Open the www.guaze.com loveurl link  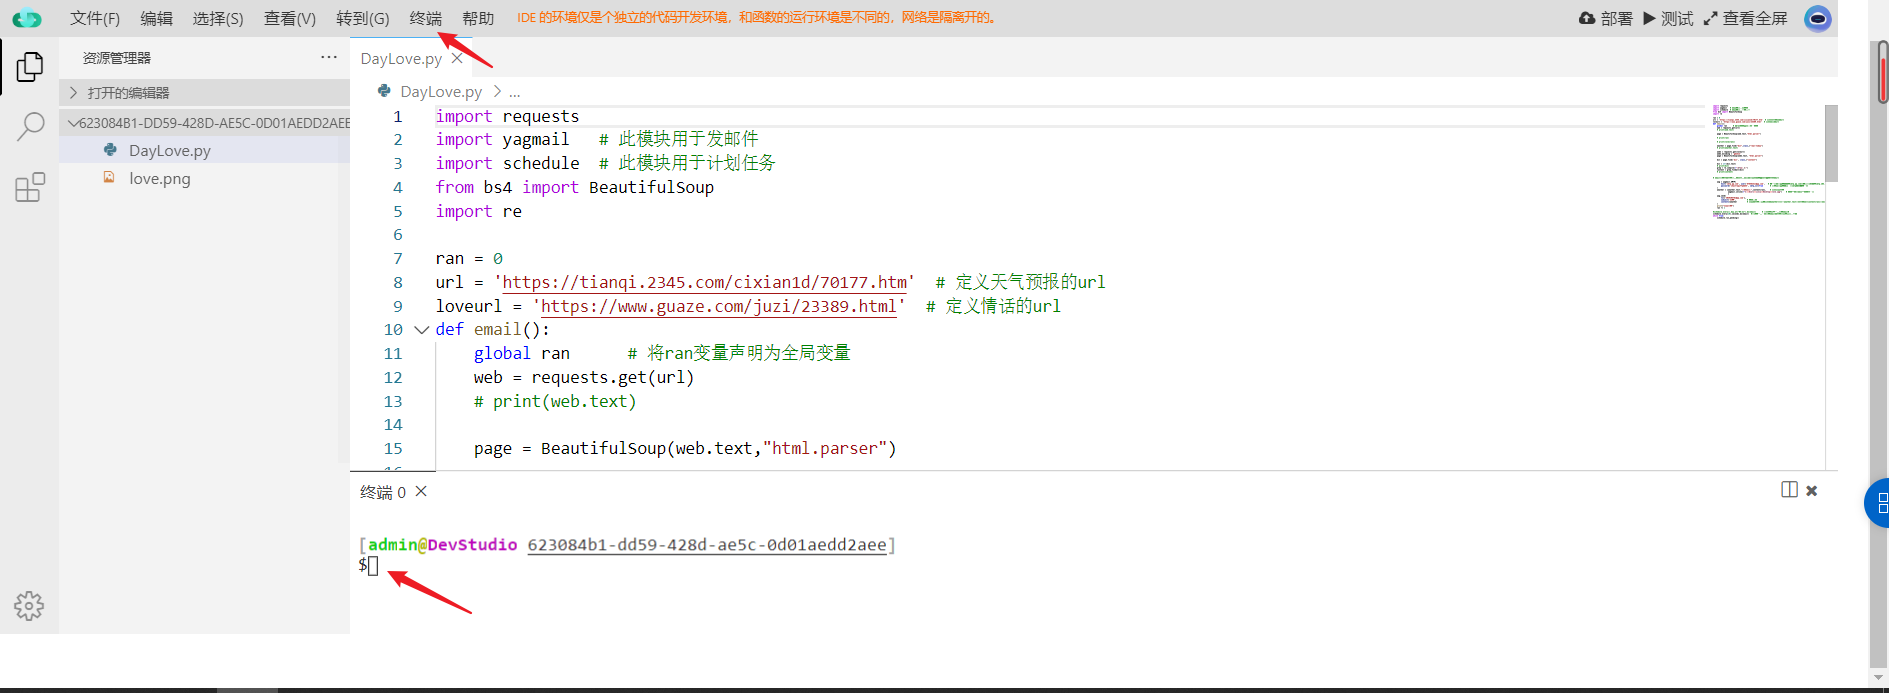point(719,306)
